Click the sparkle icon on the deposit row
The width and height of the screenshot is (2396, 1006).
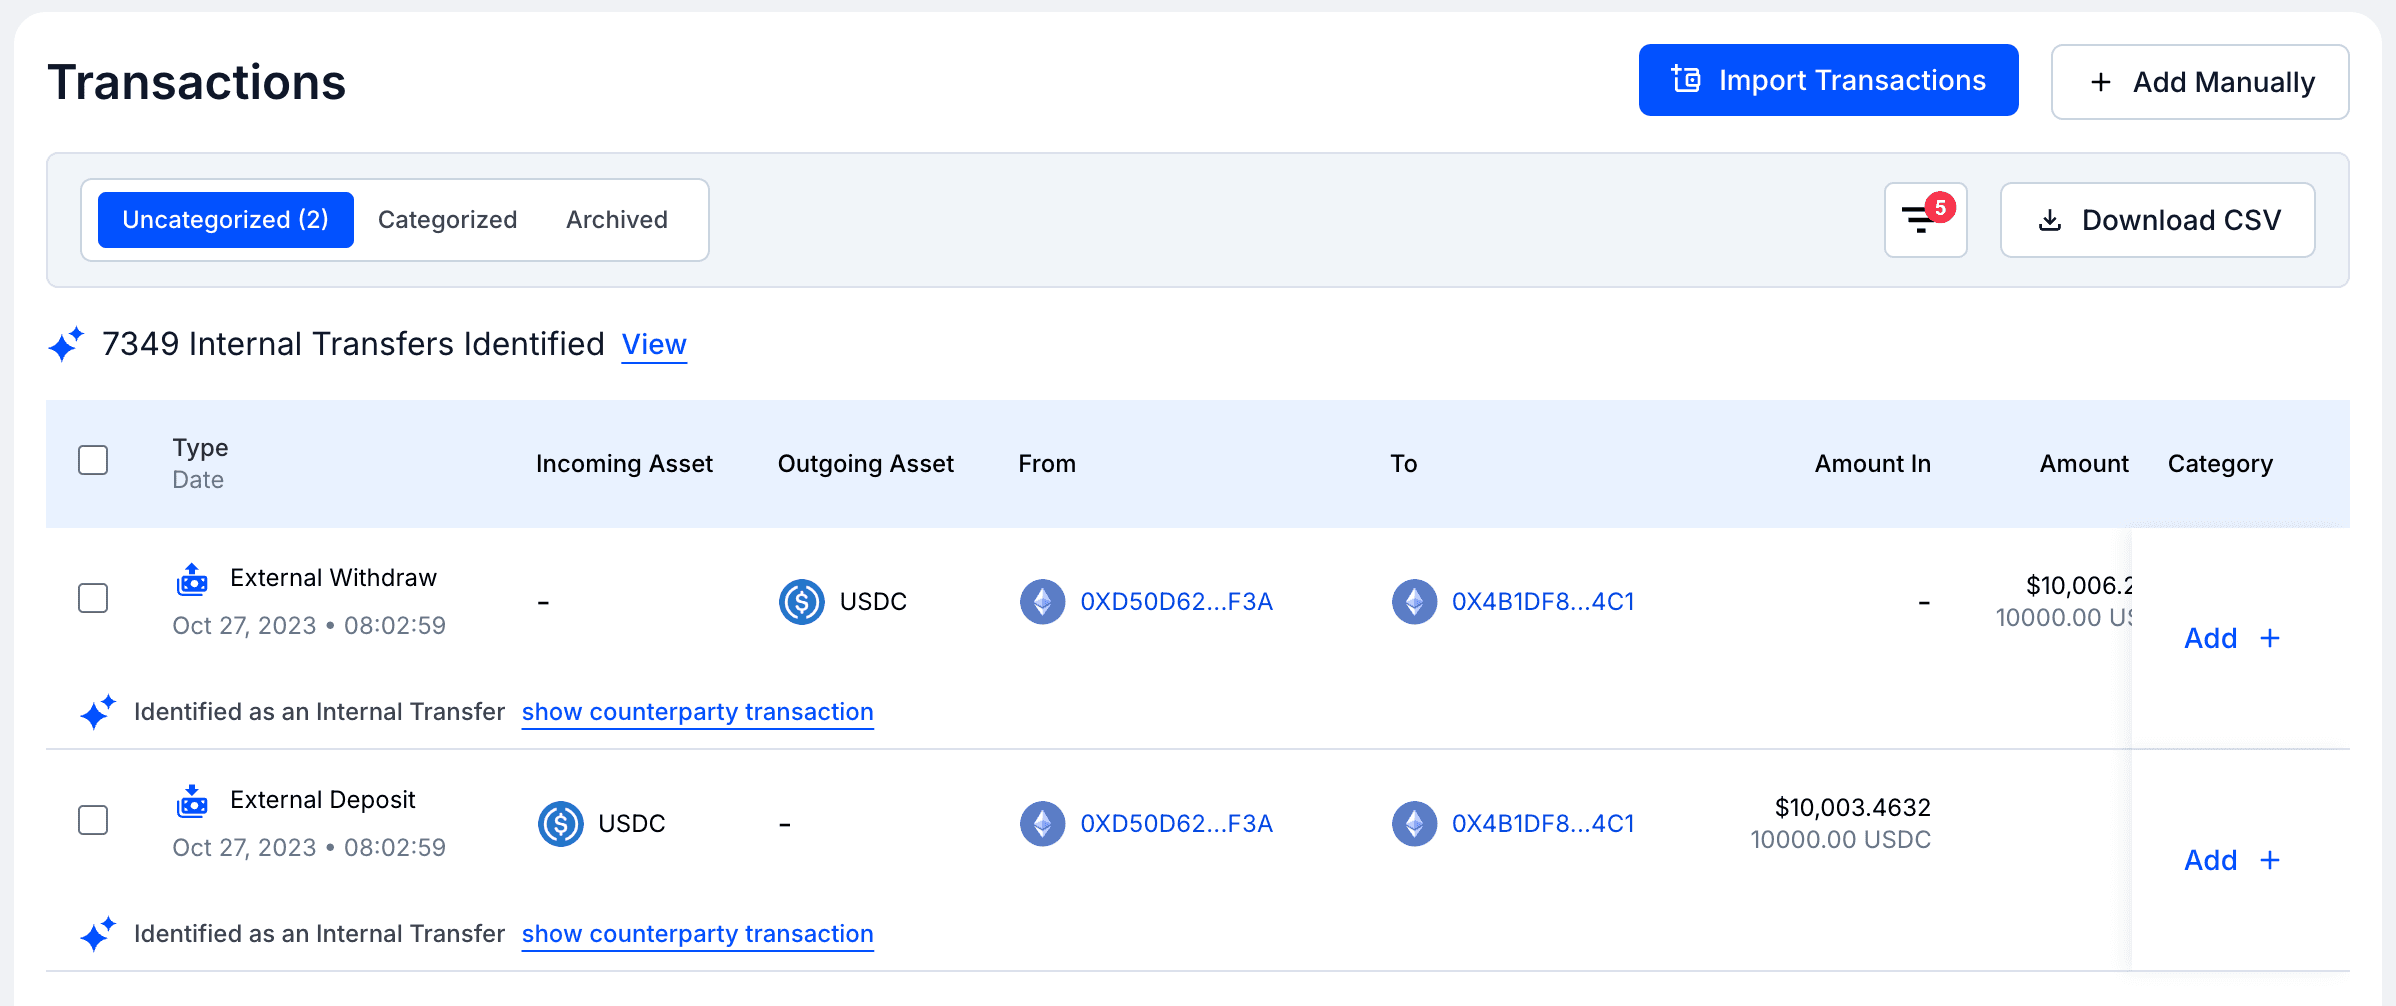pyautogui.click(x=97, y=933)
